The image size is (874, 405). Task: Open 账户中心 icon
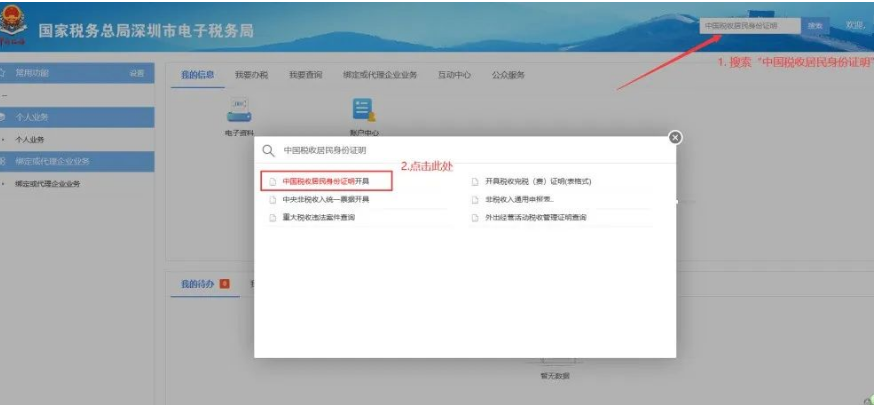pos(364,110)
